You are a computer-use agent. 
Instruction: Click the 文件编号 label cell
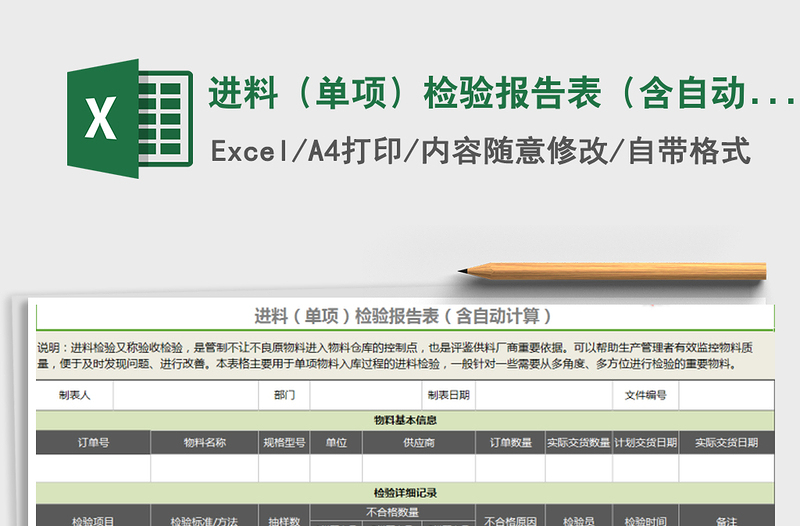click(645, 395)
